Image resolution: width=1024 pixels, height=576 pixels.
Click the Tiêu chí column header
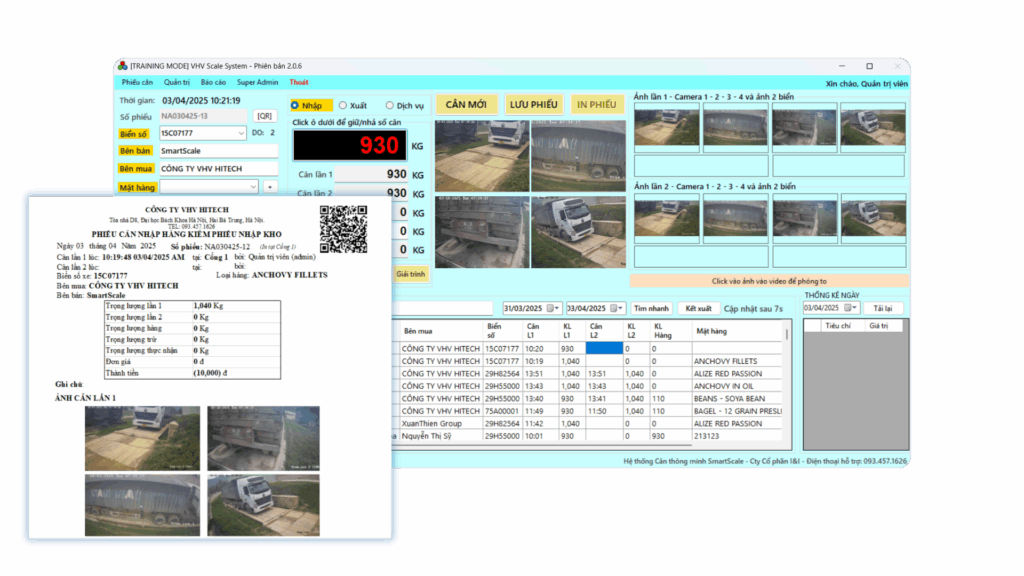tap(838, 326)
